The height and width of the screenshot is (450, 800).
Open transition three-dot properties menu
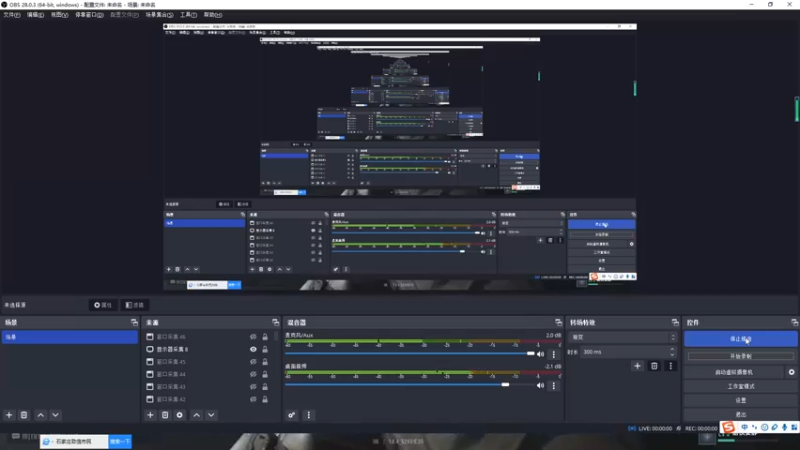point(670,366)
